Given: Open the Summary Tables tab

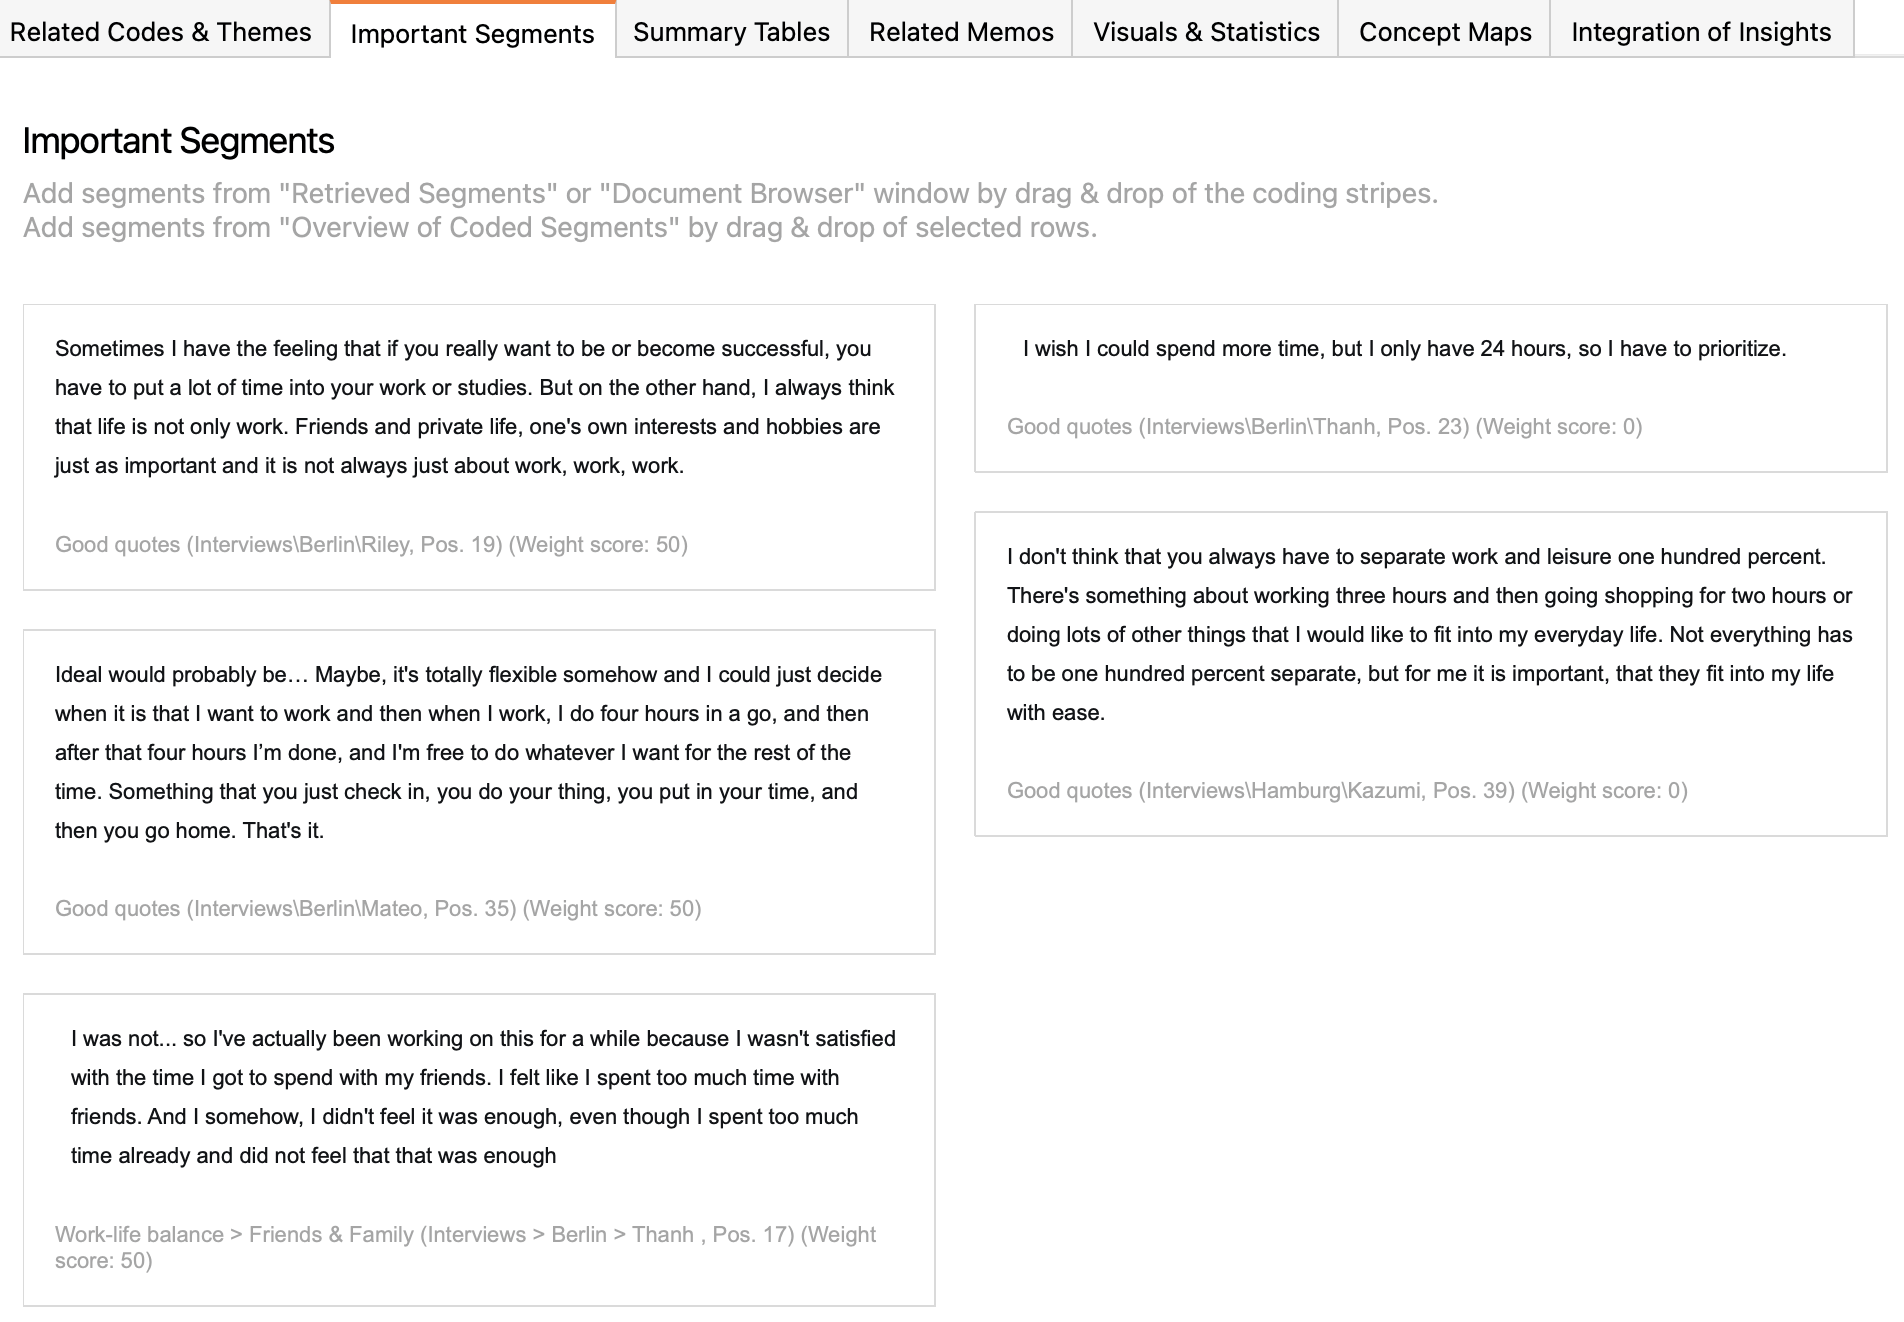Looking at the screenshot, I should click(x=732, y=32).
